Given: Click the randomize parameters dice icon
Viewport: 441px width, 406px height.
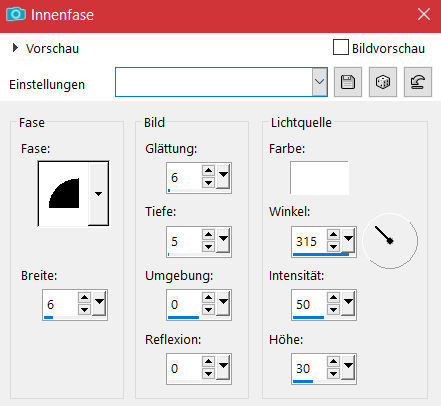Looking at the screenshot, I should click(x=383, y=82).
